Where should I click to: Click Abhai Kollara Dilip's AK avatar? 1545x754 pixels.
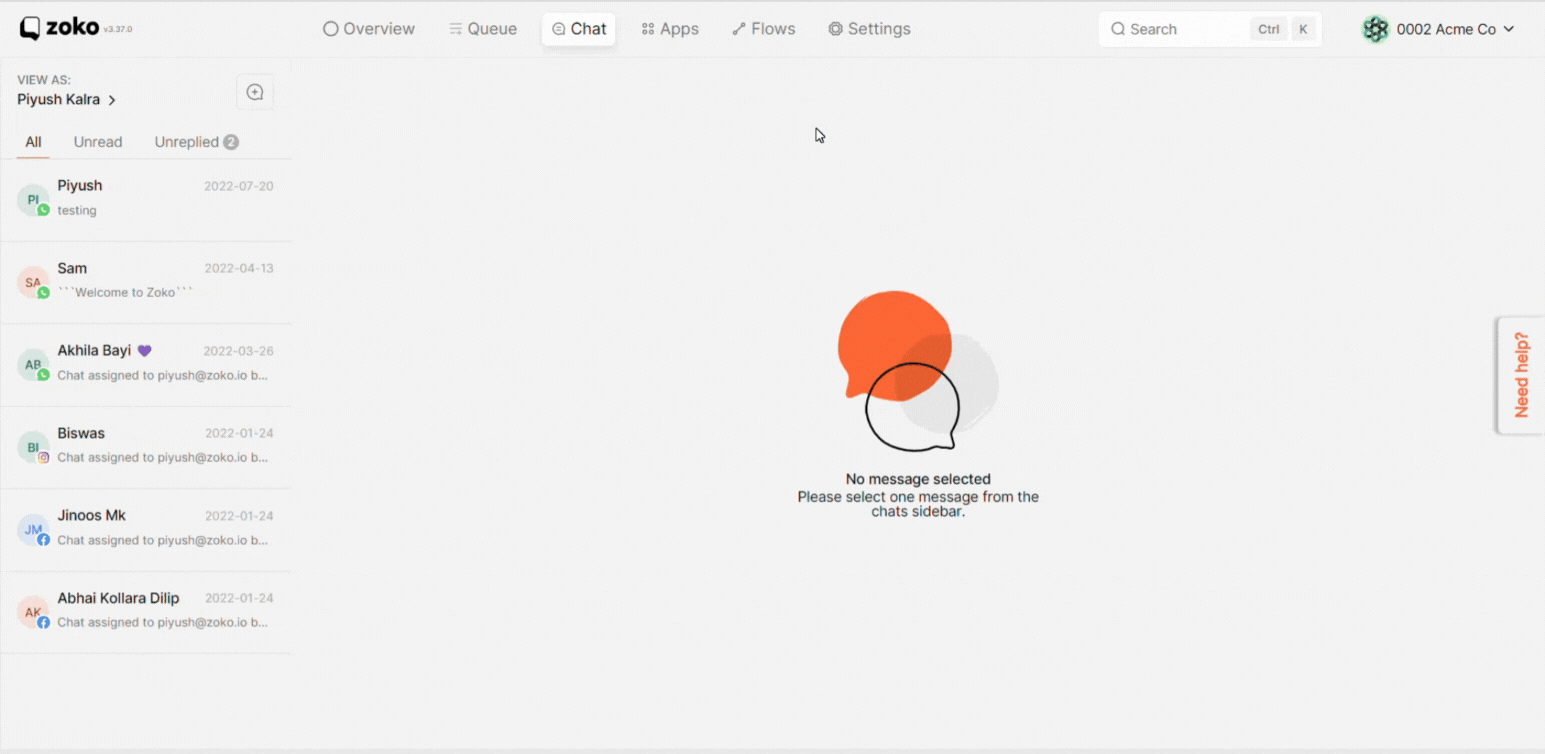coord(33,612)
